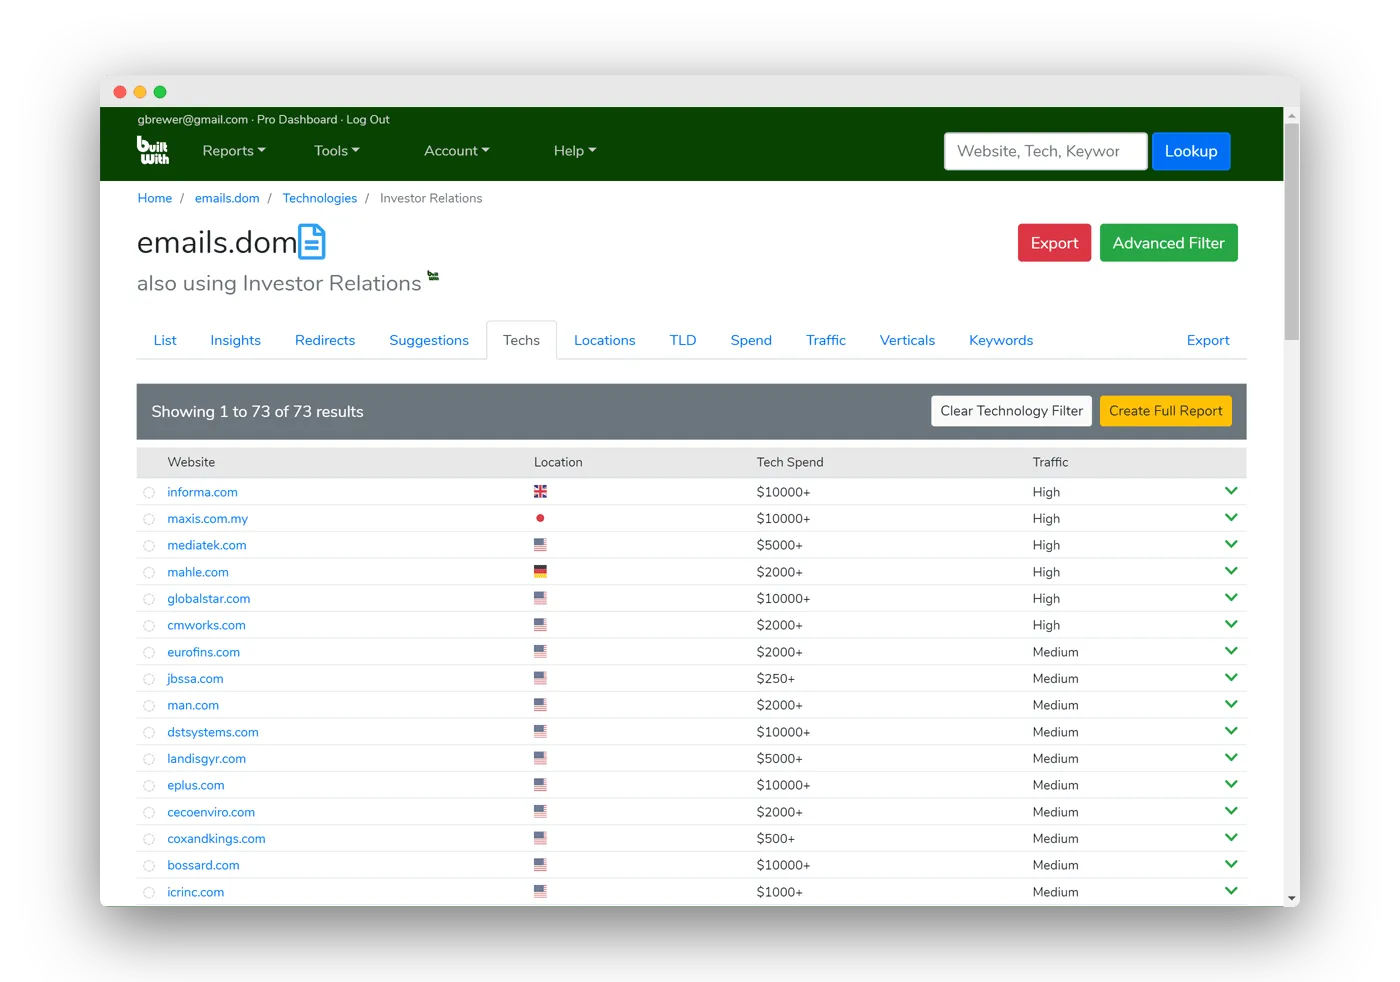Click the document icon beside emails.dom
1400x982 pixels.
(x=312, y=242)
